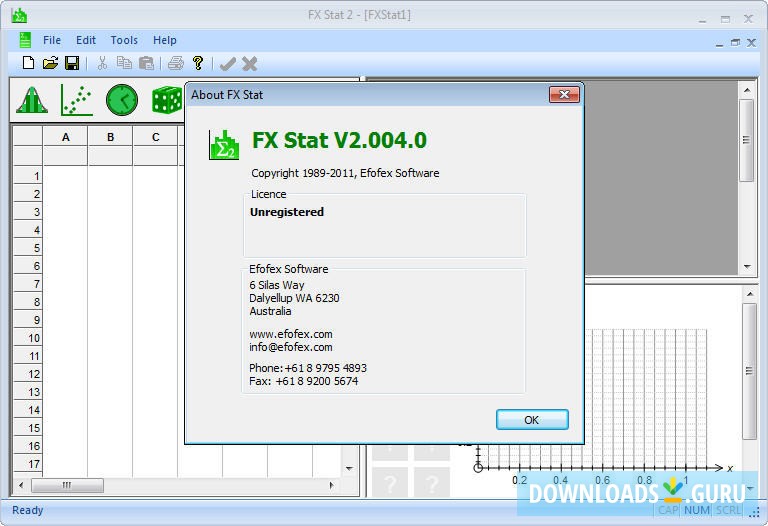This screenshot has height=526, width=768.
Task: Click the 0.2 label on graph x-axis
Action: pyautogui.click(x=520, y=480)
